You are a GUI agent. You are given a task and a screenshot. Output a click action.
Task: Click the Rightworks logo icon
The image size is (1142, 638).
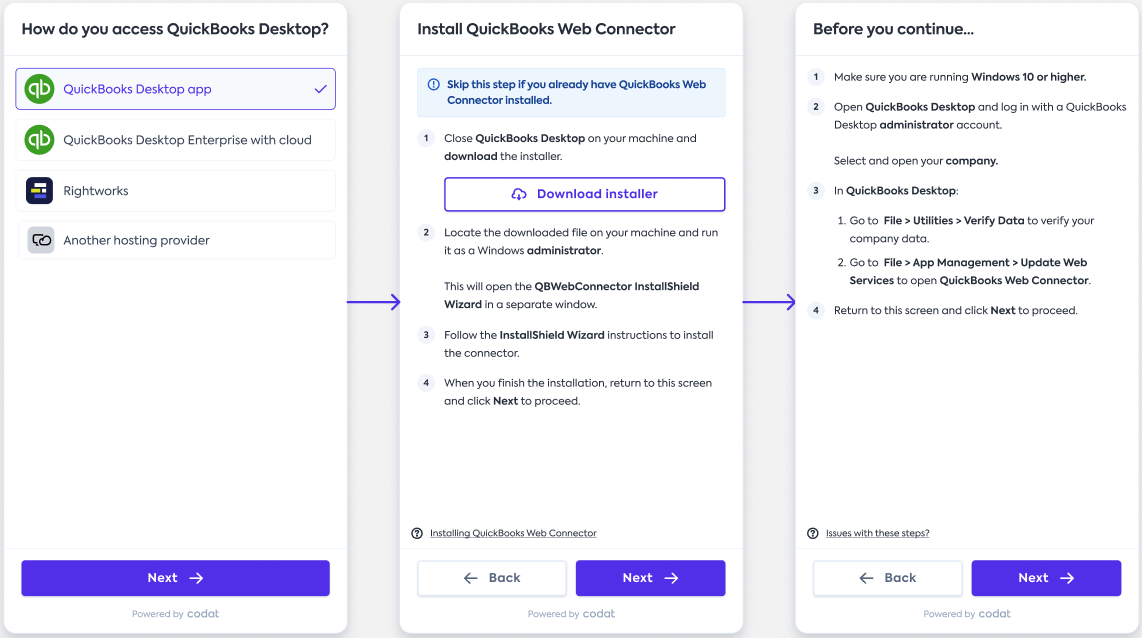(x=39, y=191)
